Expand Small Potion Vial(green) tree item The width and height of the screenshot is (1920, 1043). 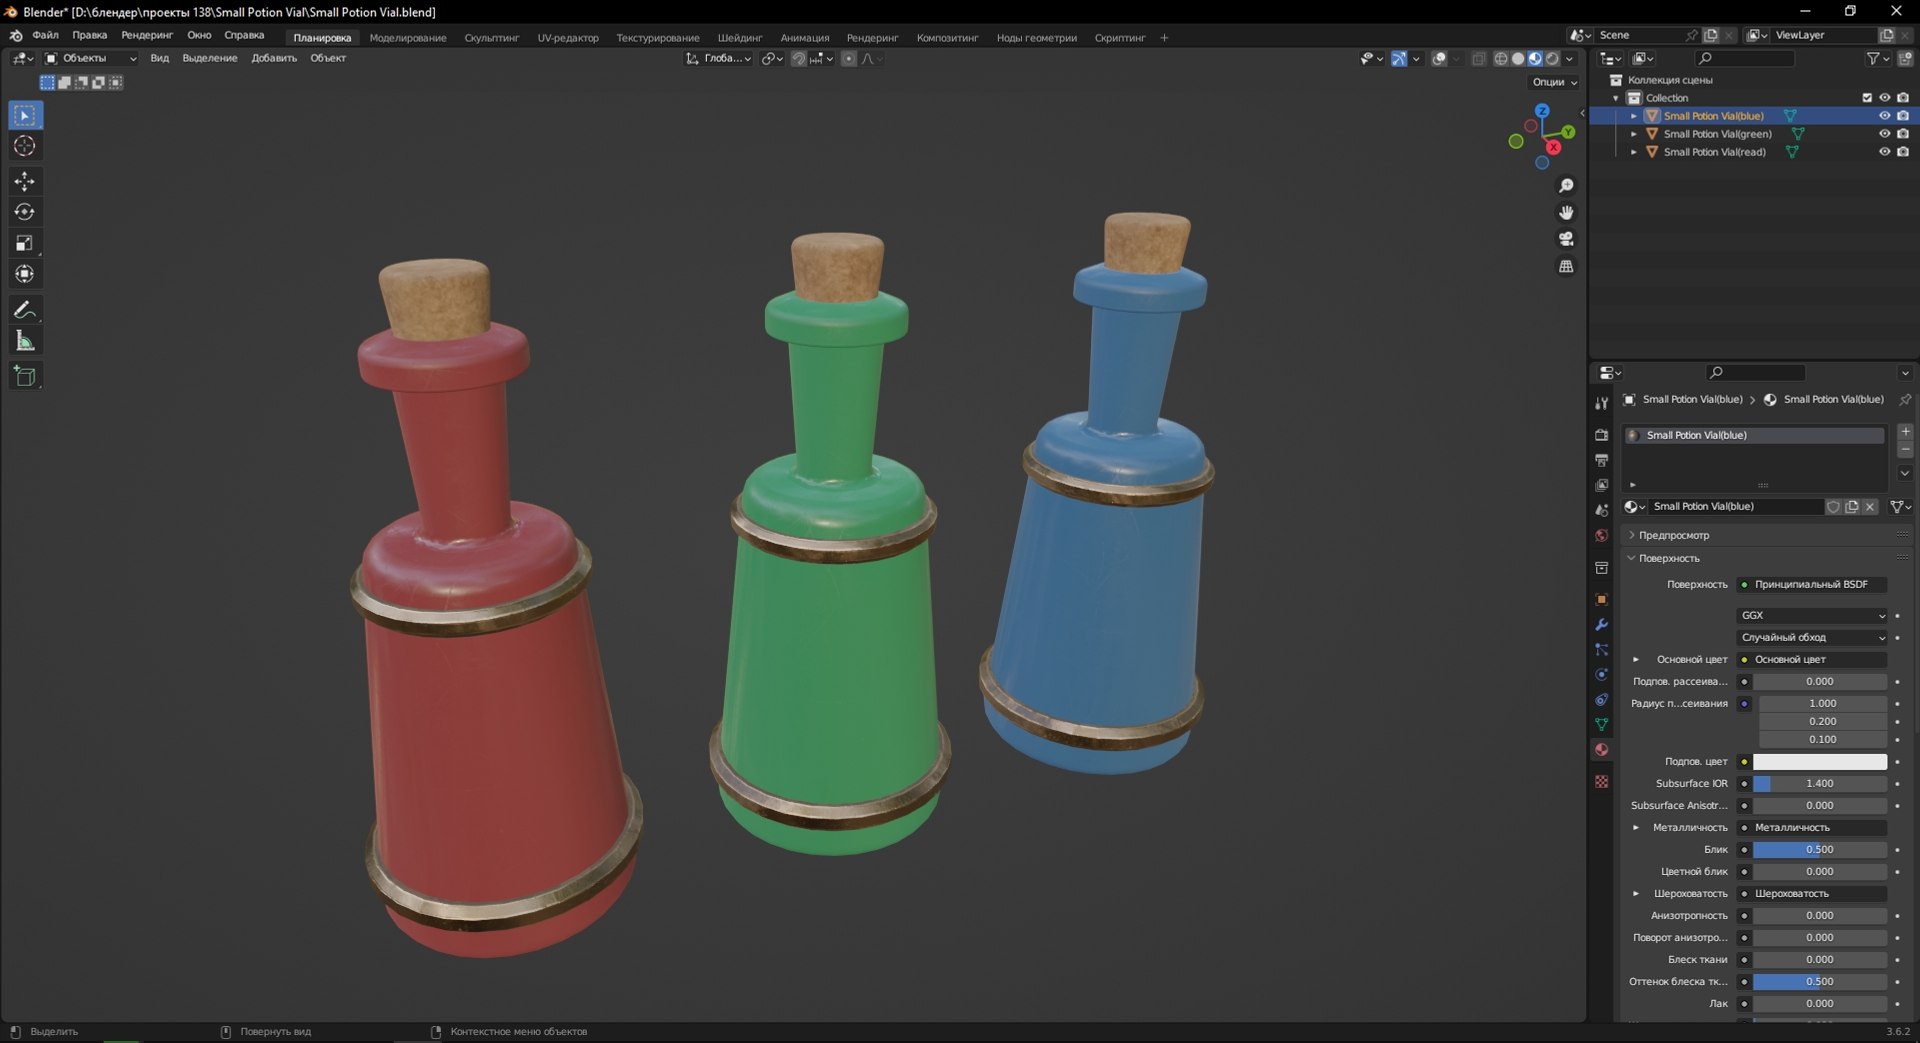click(1634, 134)
